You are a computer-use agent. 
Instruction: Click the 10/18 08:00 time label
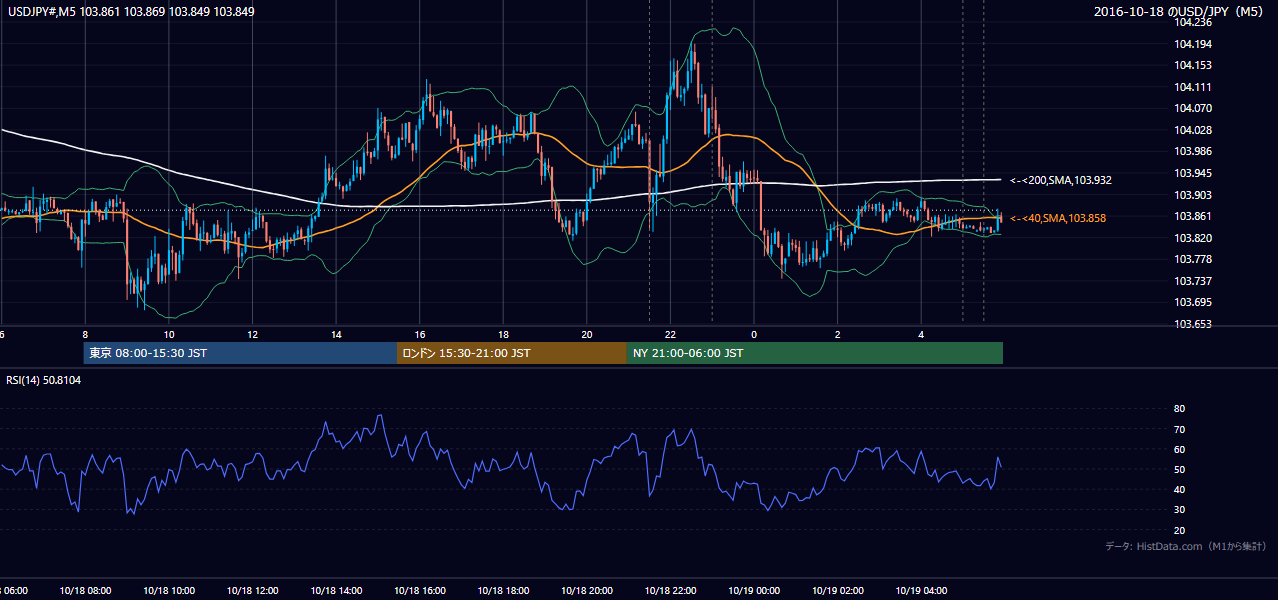[x=85, y=591]
